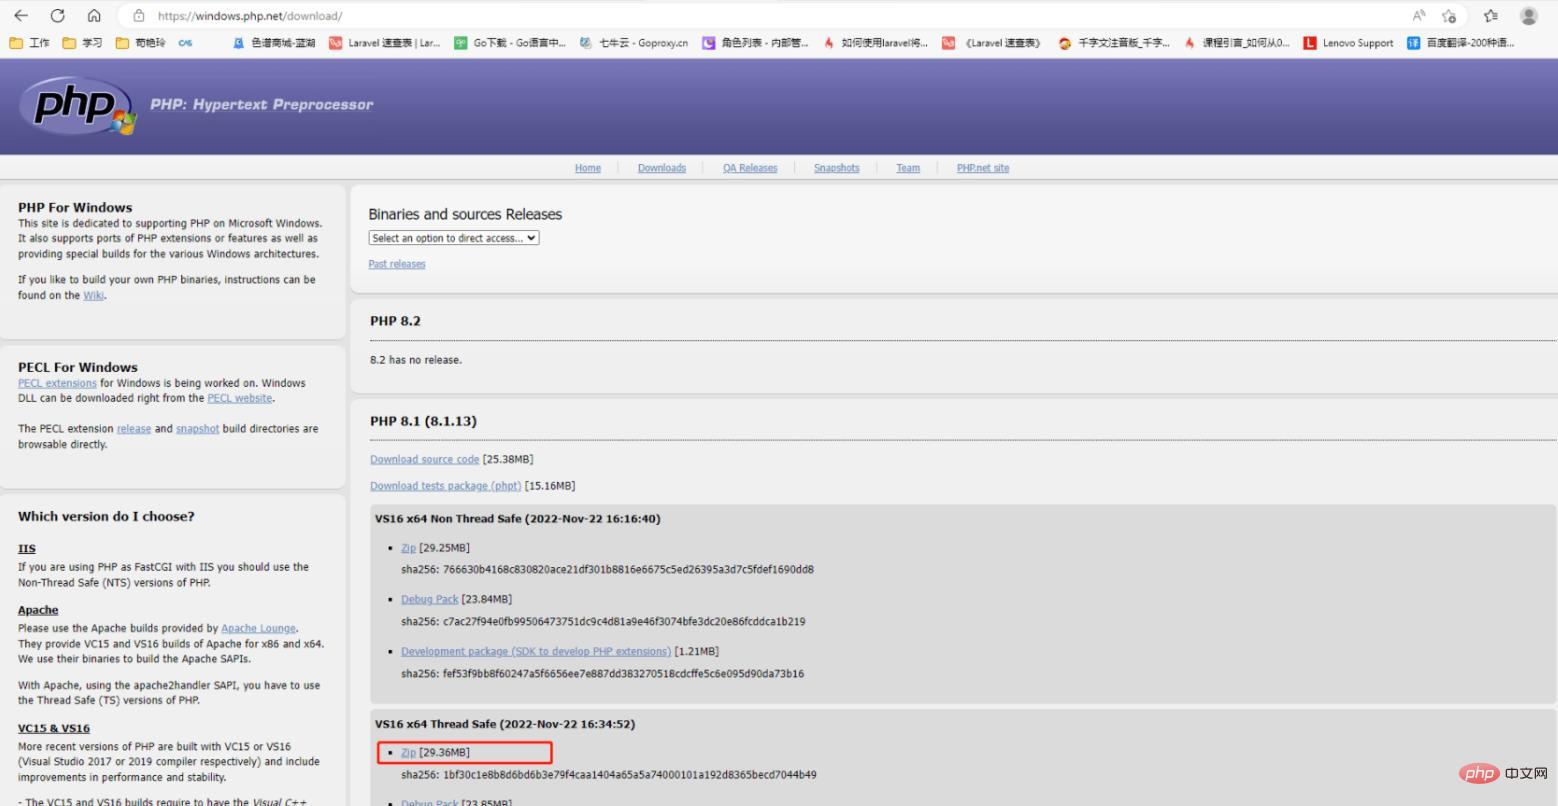
Task: Open the Go下载 - Go语言中 bookmark
Action: tap(510, 43)
